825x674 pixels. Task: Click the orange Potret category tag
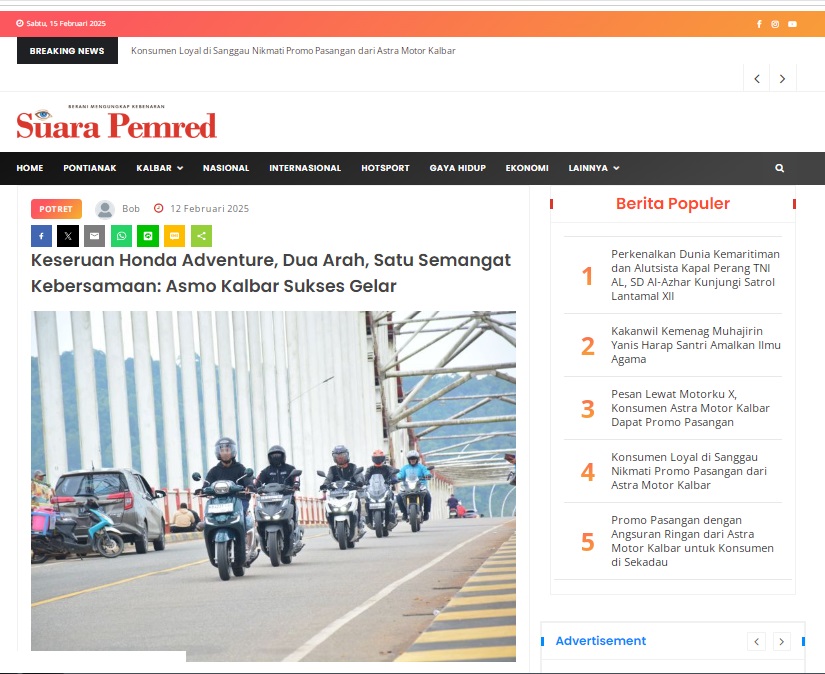(56, 209)
